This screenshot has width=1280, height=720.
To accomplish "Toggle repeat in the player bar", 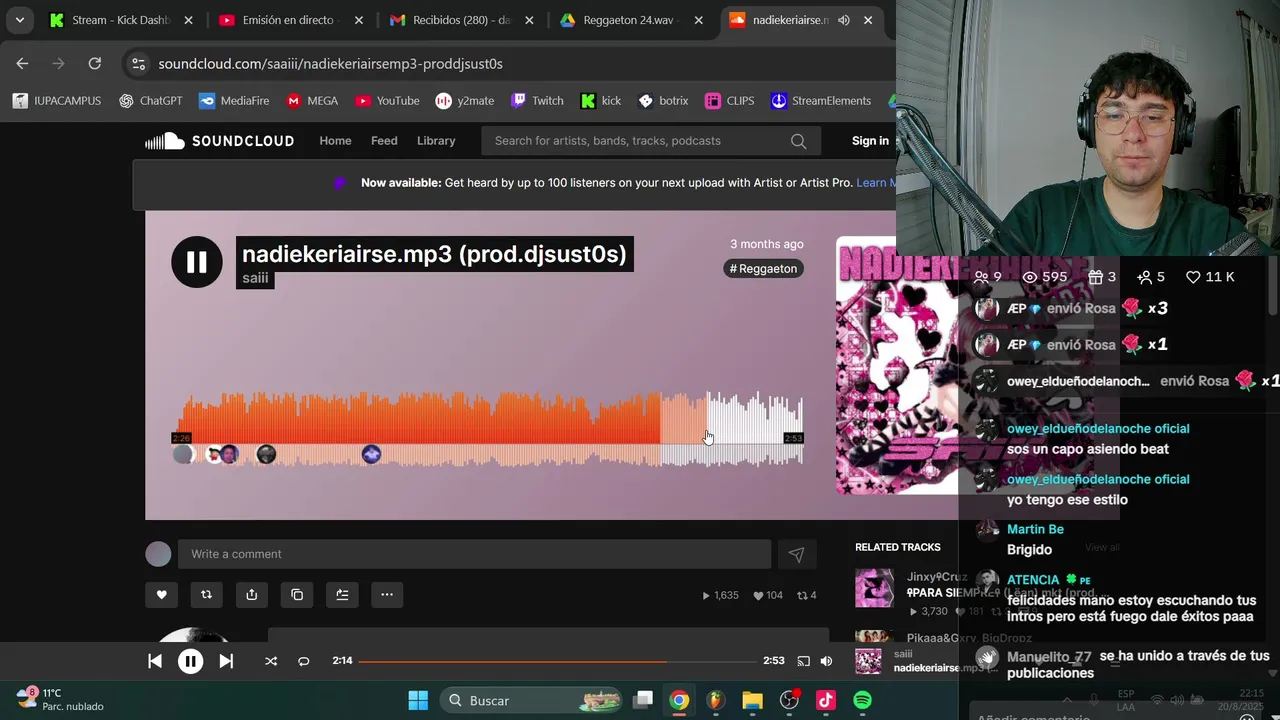I will tap(304, 661).
